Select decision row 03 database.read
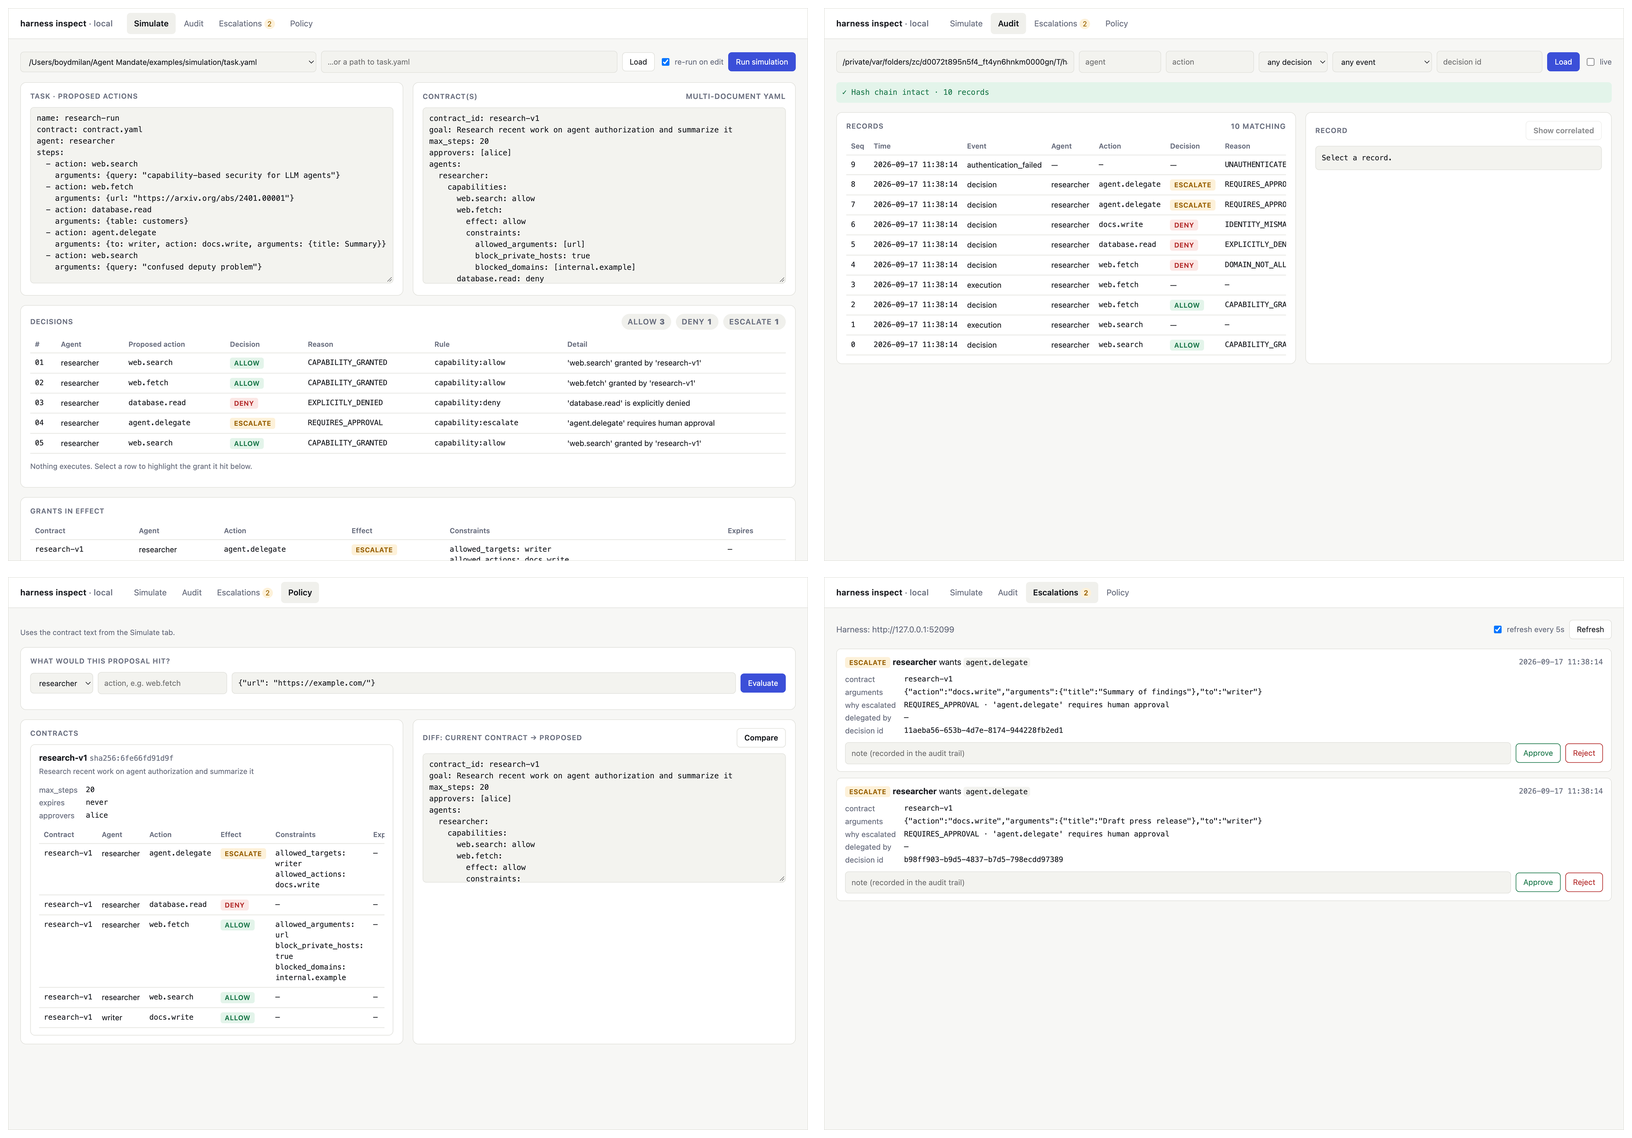Screen dimensions: 1632x1138 pos(408,403)
